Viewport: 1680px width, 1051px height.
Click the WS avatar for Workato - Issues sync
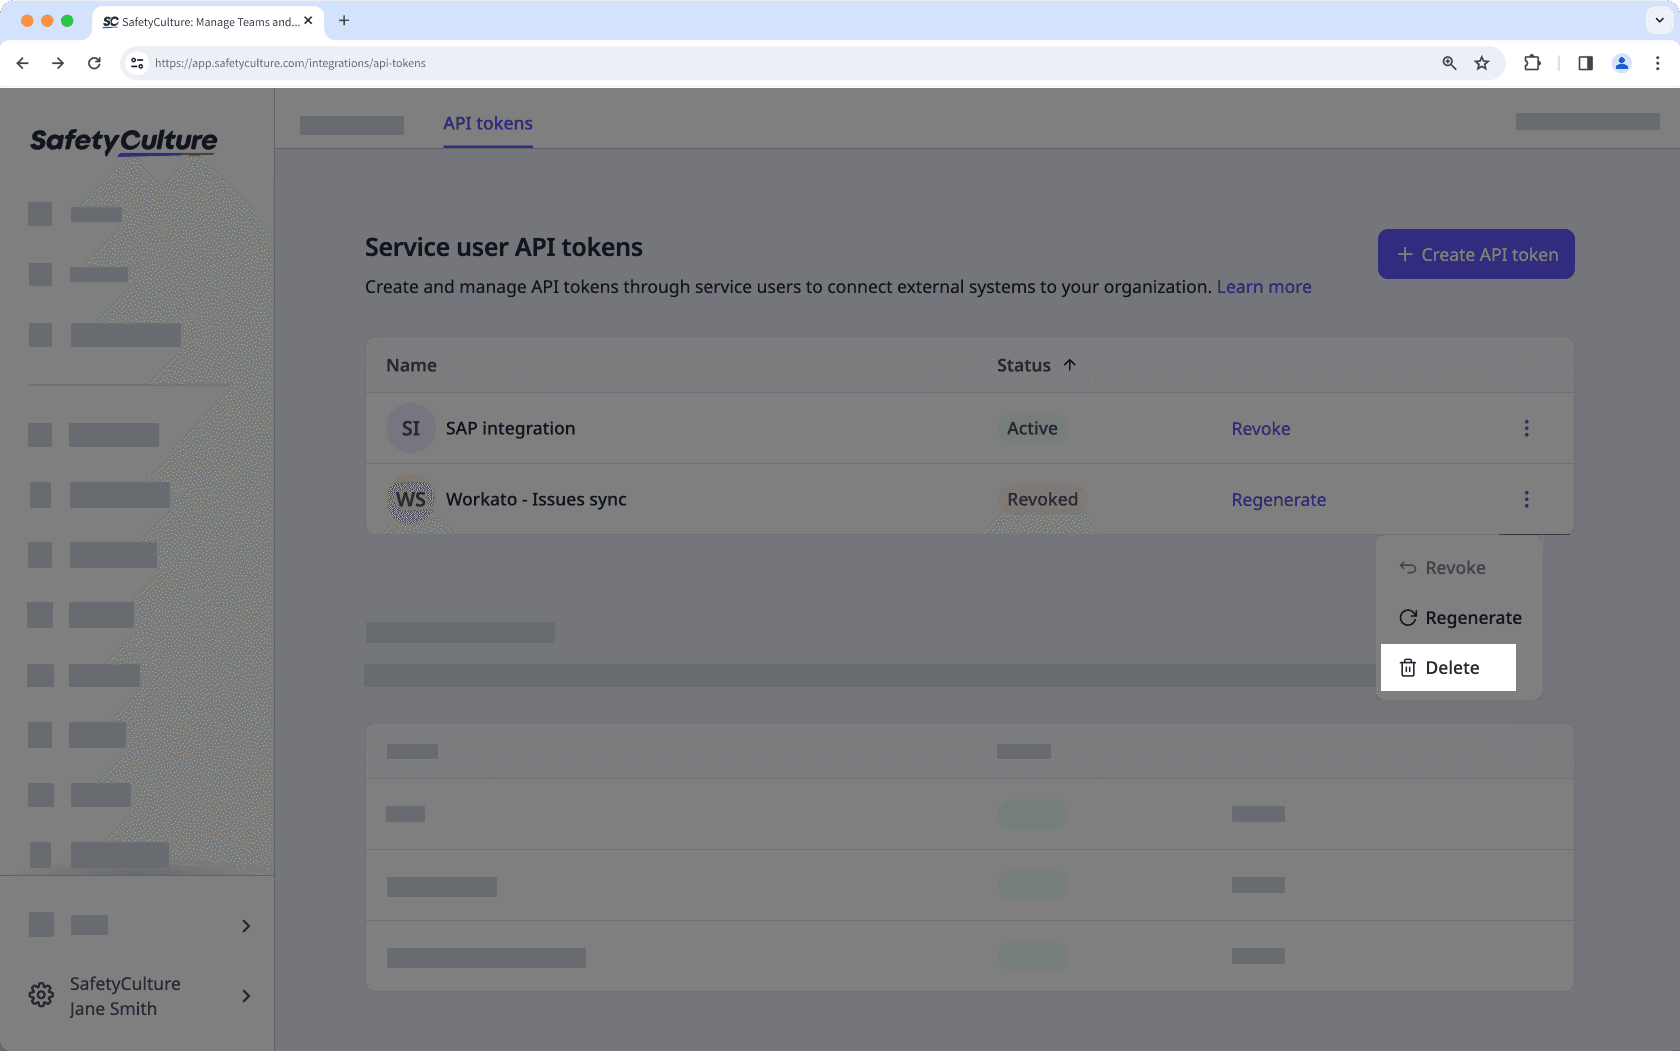(410, 499)
